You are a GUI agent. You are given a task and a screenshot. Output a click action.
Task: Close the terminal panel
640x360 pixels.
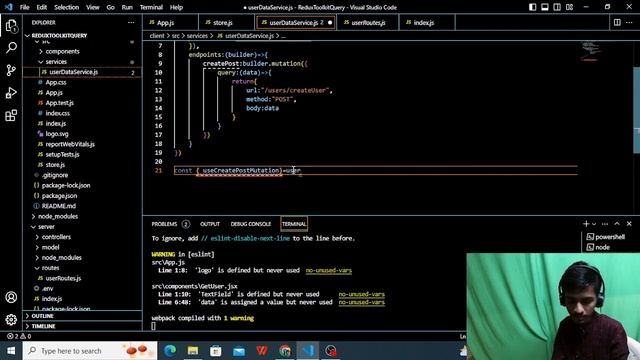click(629, 224)
